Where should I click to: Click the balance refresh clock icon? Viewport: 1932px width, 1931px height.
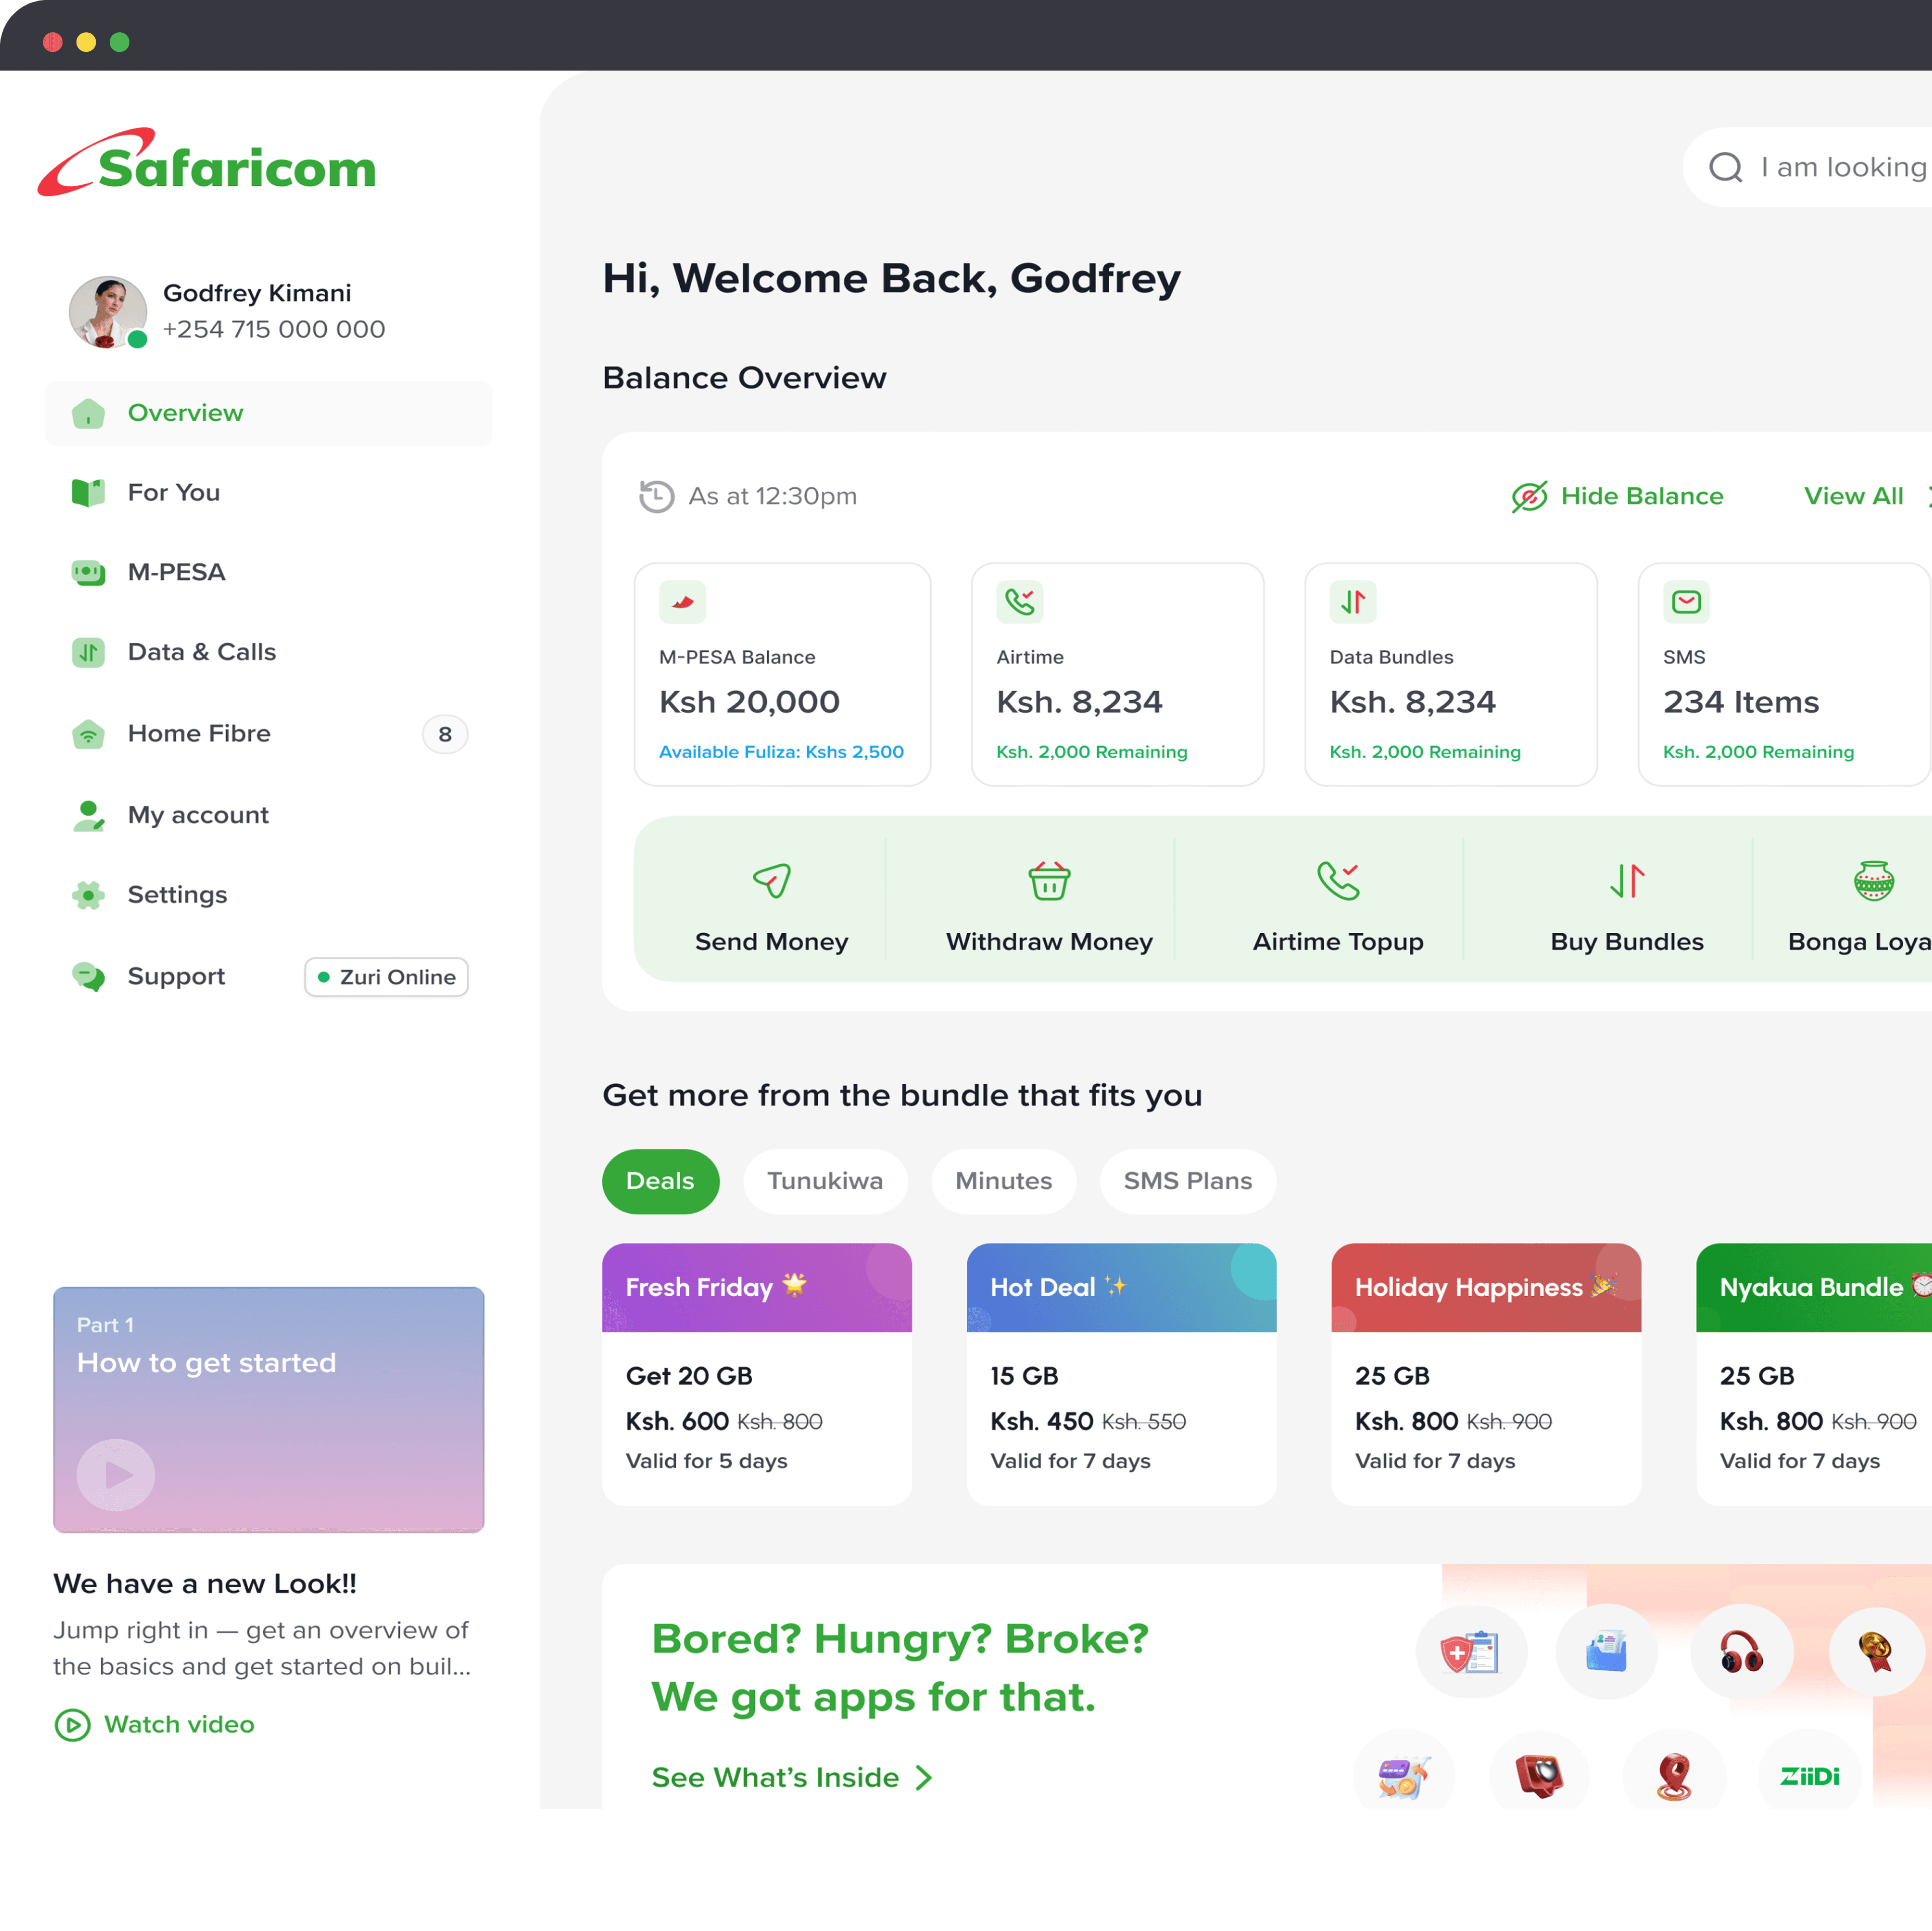point(656,496)
